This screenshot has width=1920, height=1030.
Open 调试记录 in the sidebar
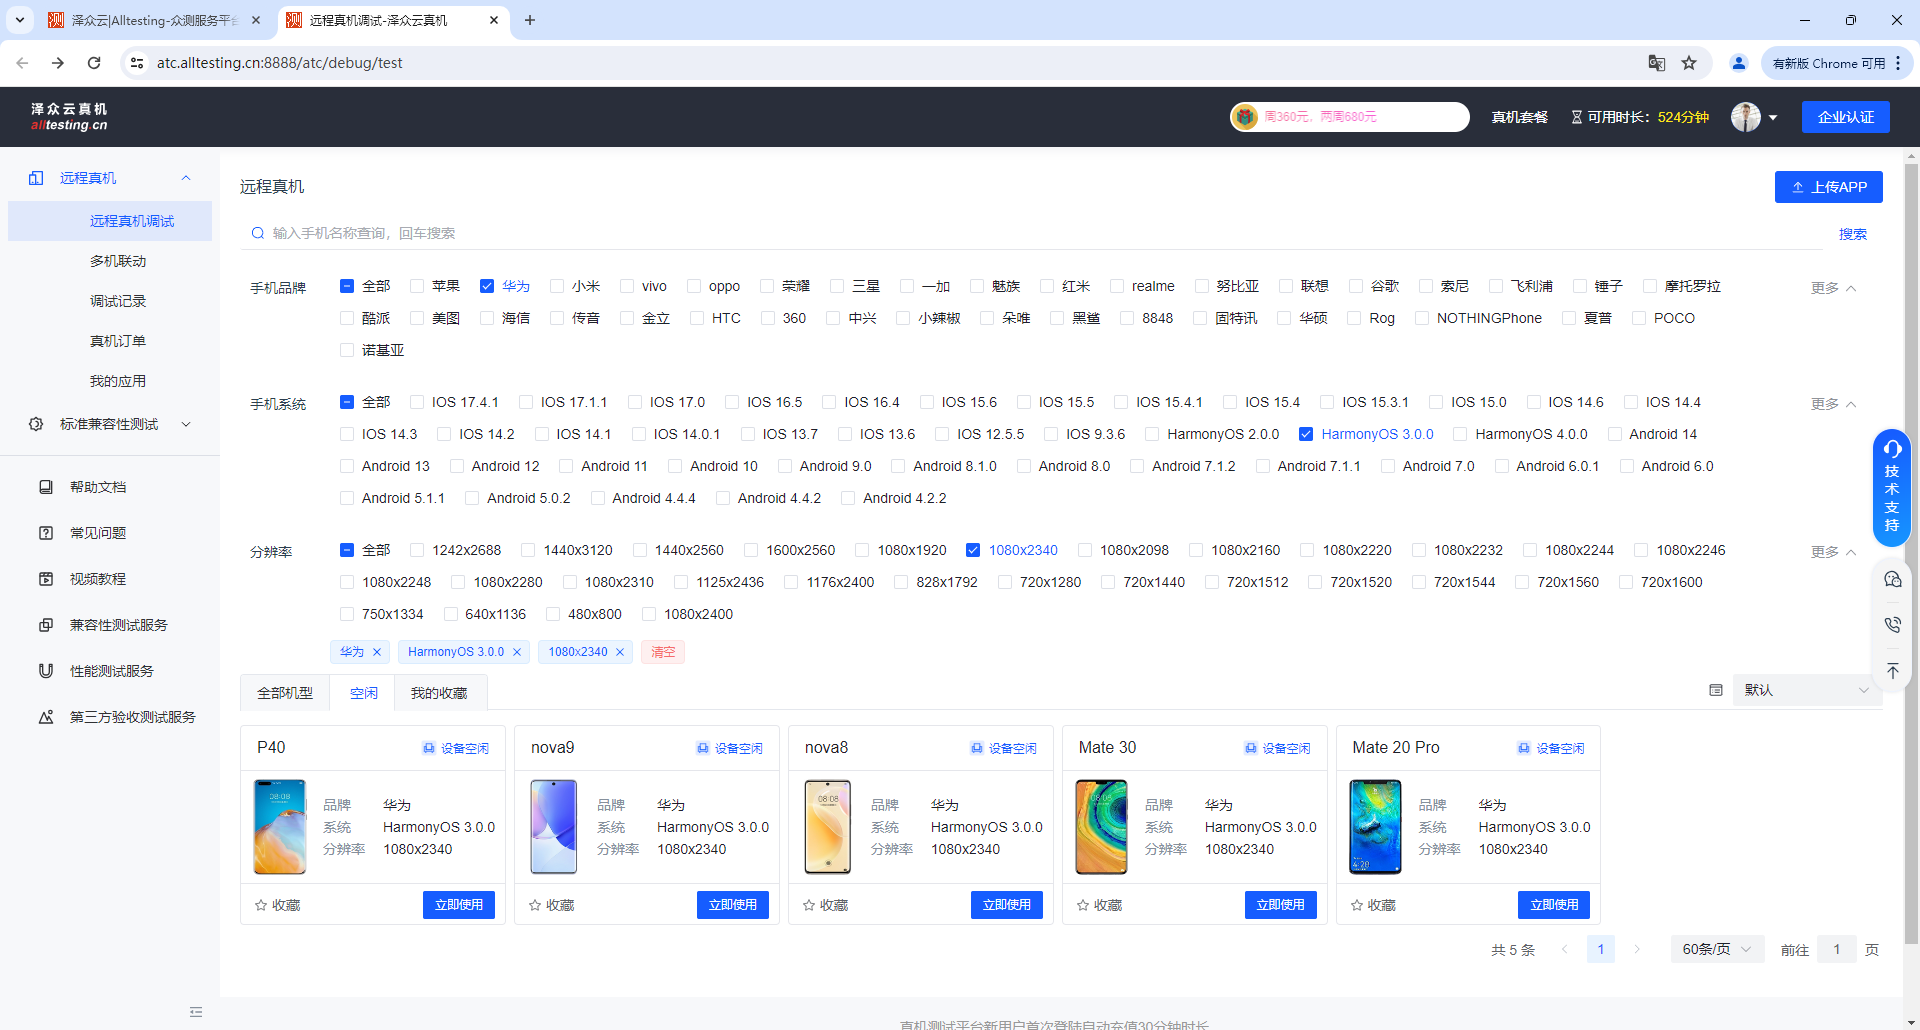pos(118,301)
